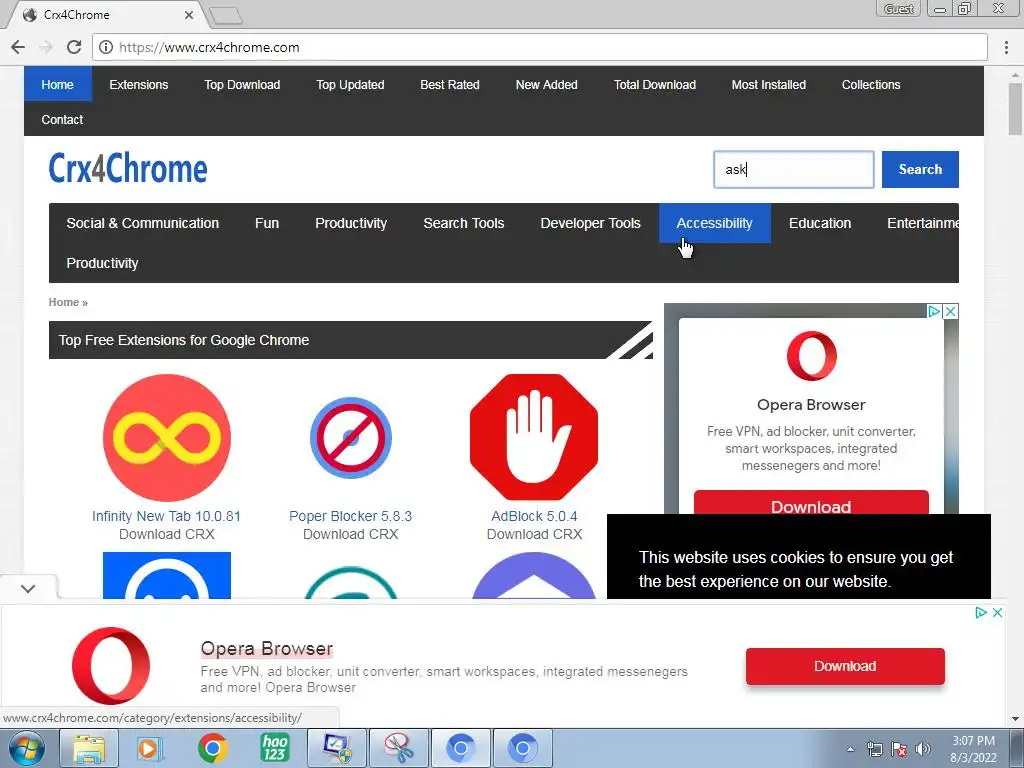Open hao123 taskbar shortcut
Viewport: 1024px width, 768px height.
click(274, 748)
